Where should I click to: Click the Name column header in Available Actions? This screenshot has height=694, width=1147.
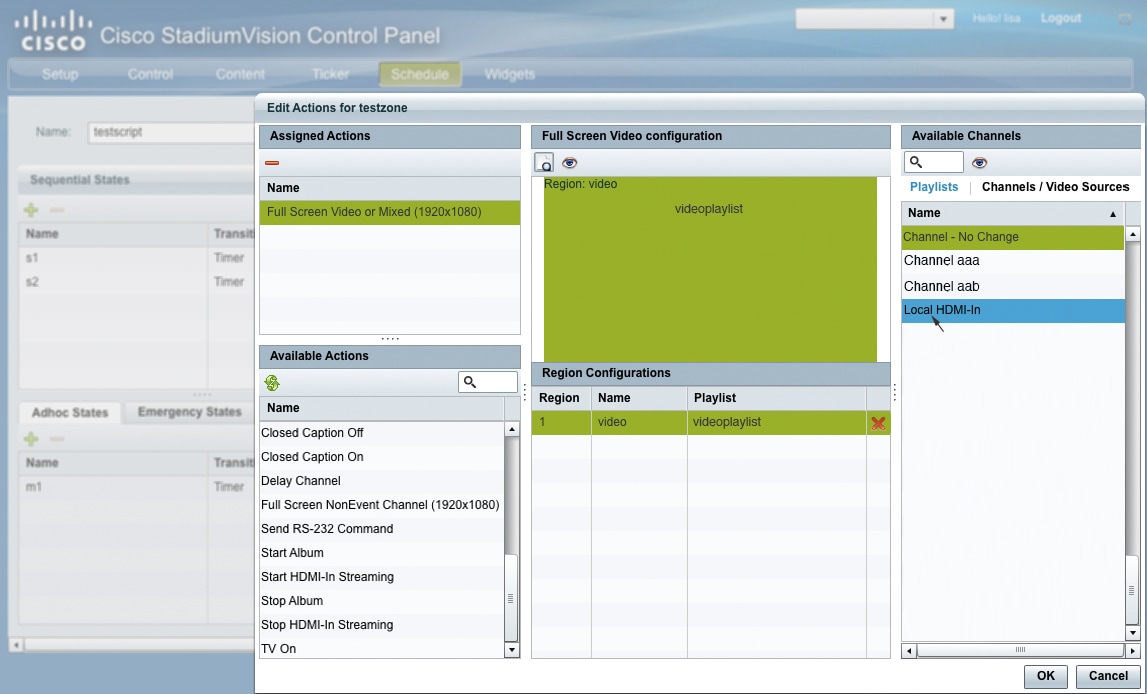(382, 408)
